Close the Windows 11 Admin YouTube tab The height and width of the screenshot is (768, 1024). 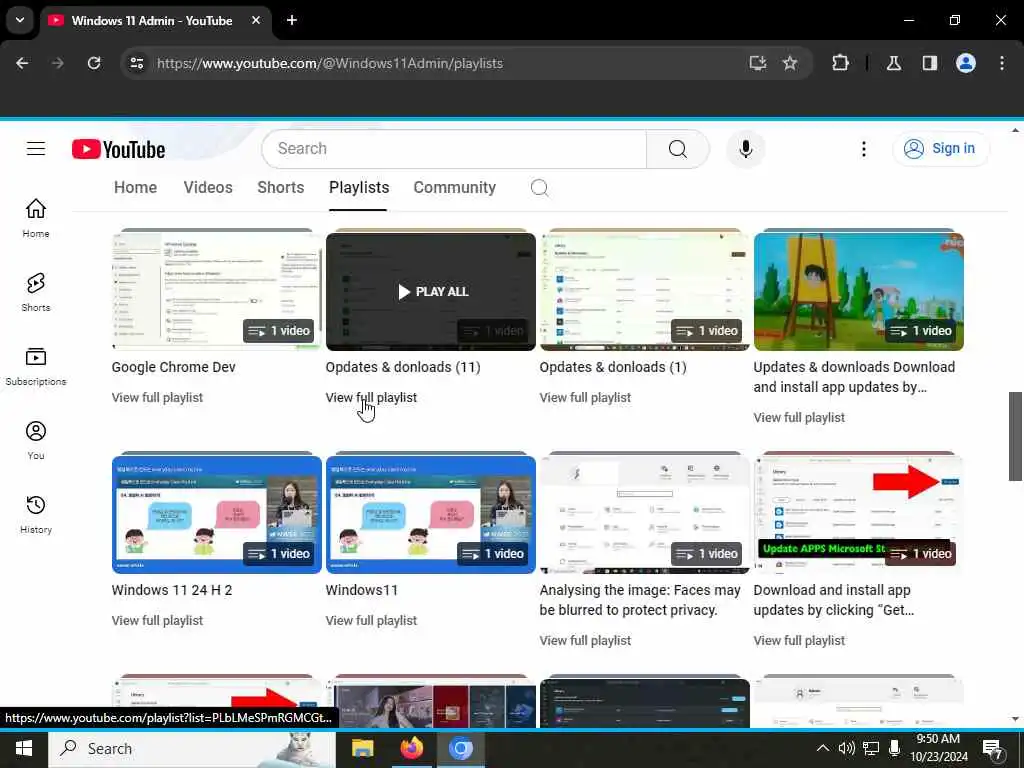(x=256, y=20)
